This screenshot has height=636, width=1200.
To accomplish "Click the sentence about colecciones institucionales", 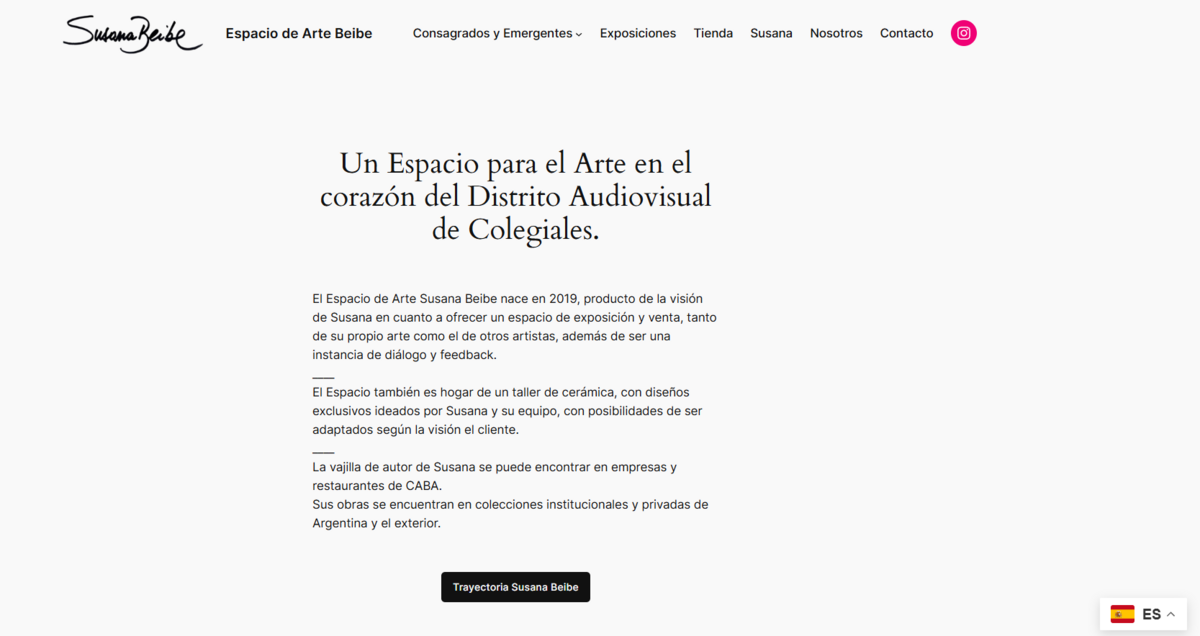I will tap(510, 513).
